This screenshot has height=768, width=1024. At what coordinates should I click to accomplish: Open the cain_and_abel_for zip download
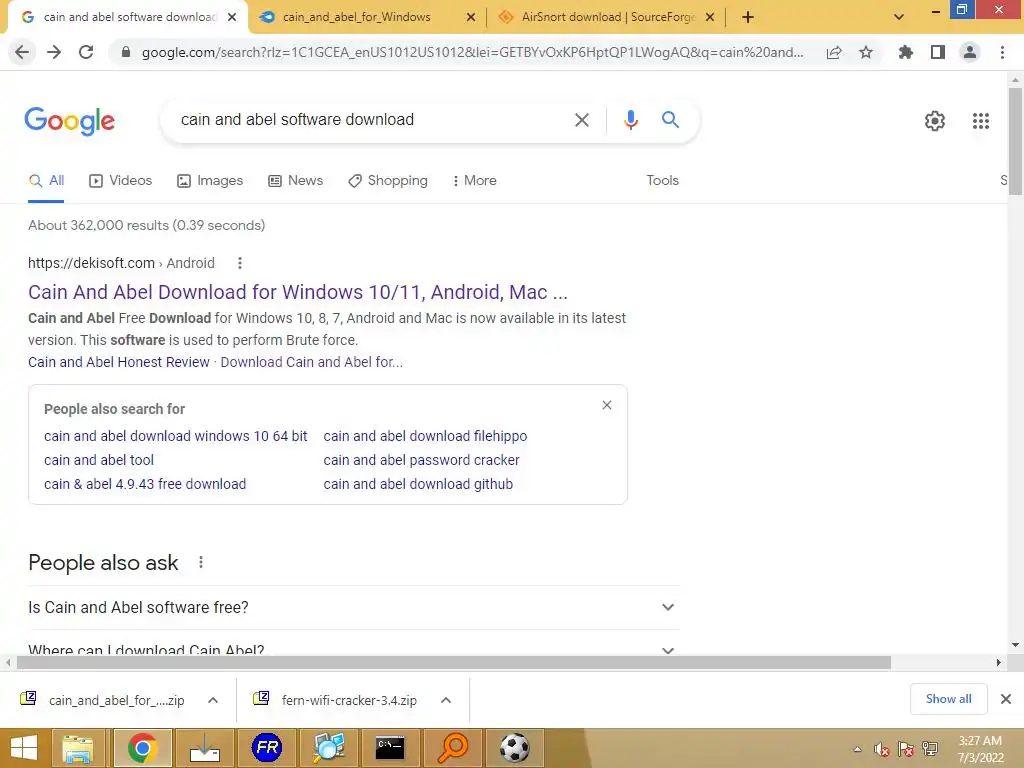(103, 700)
